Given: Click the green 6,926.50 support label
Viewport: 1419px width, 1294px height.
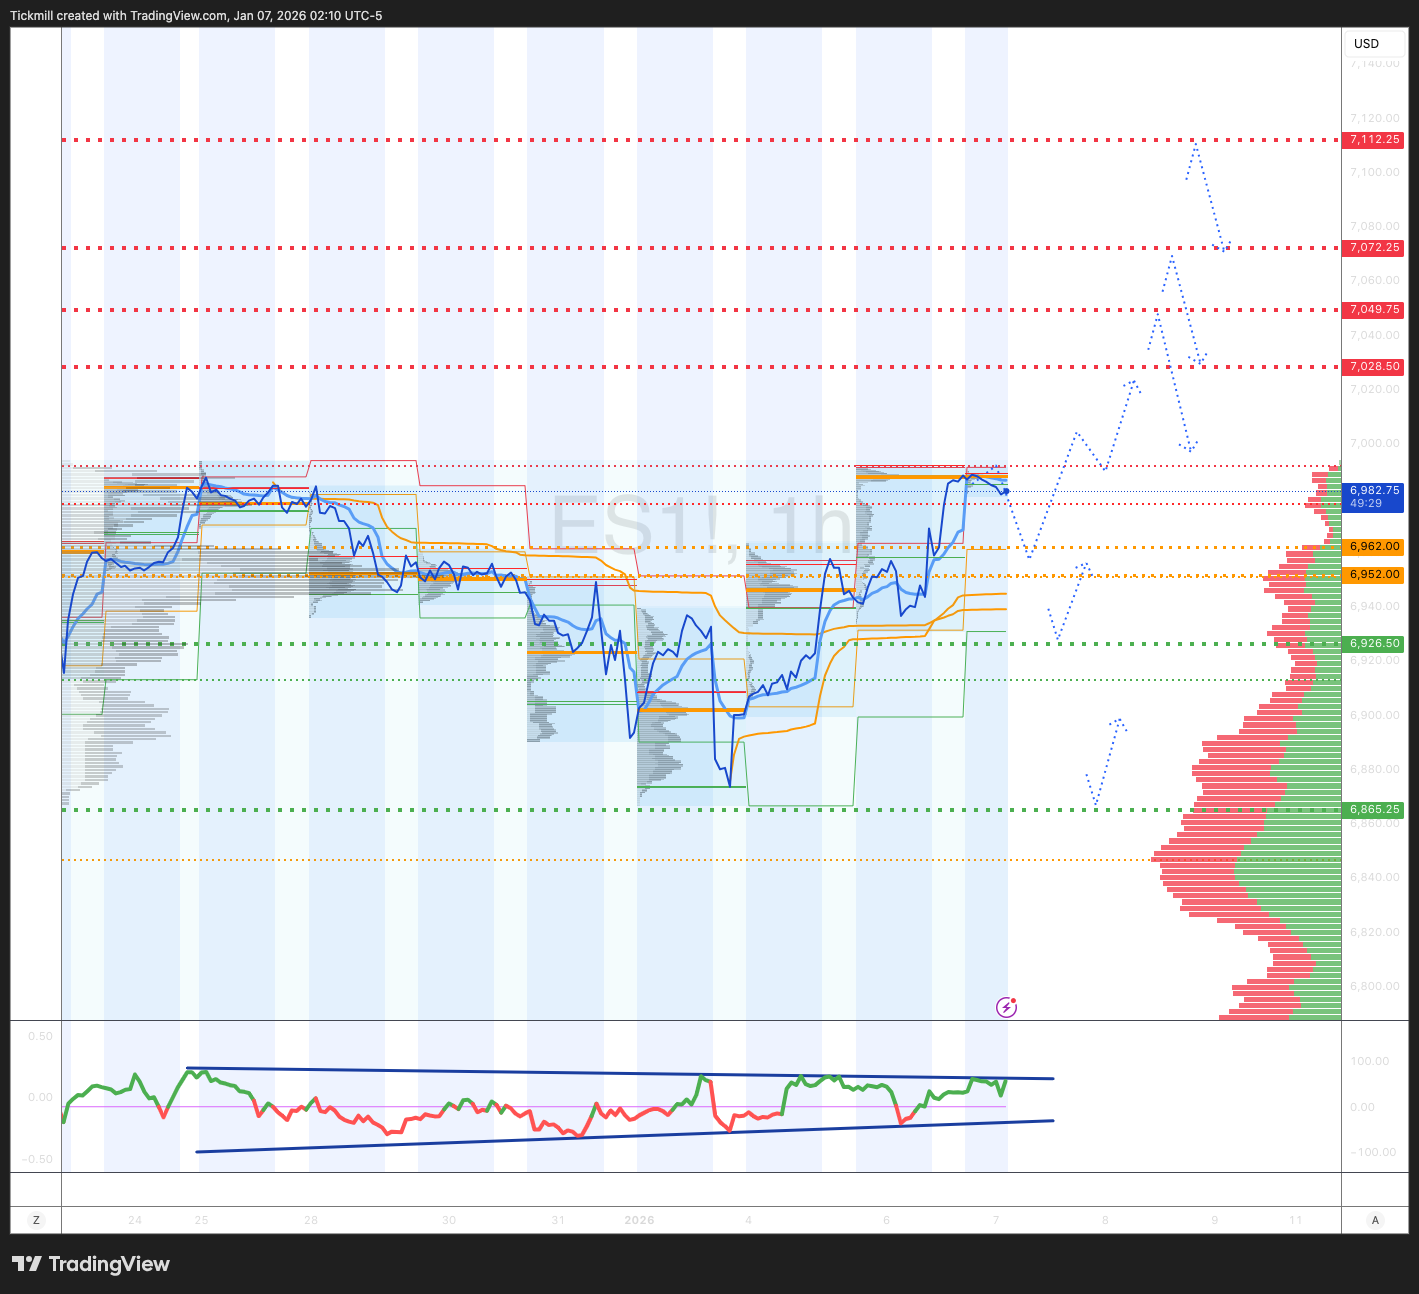Looking at the screenshot, I should click(x=1374, y=644).
